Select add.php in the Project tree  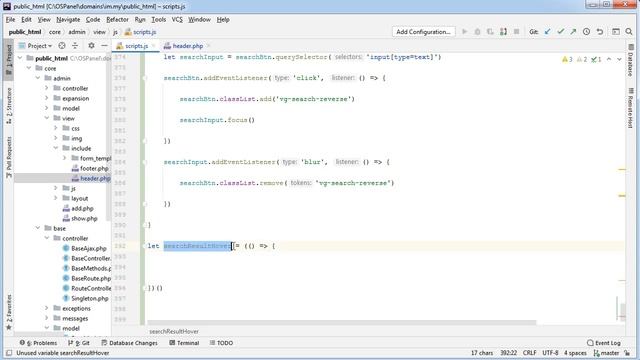(82, 209)
